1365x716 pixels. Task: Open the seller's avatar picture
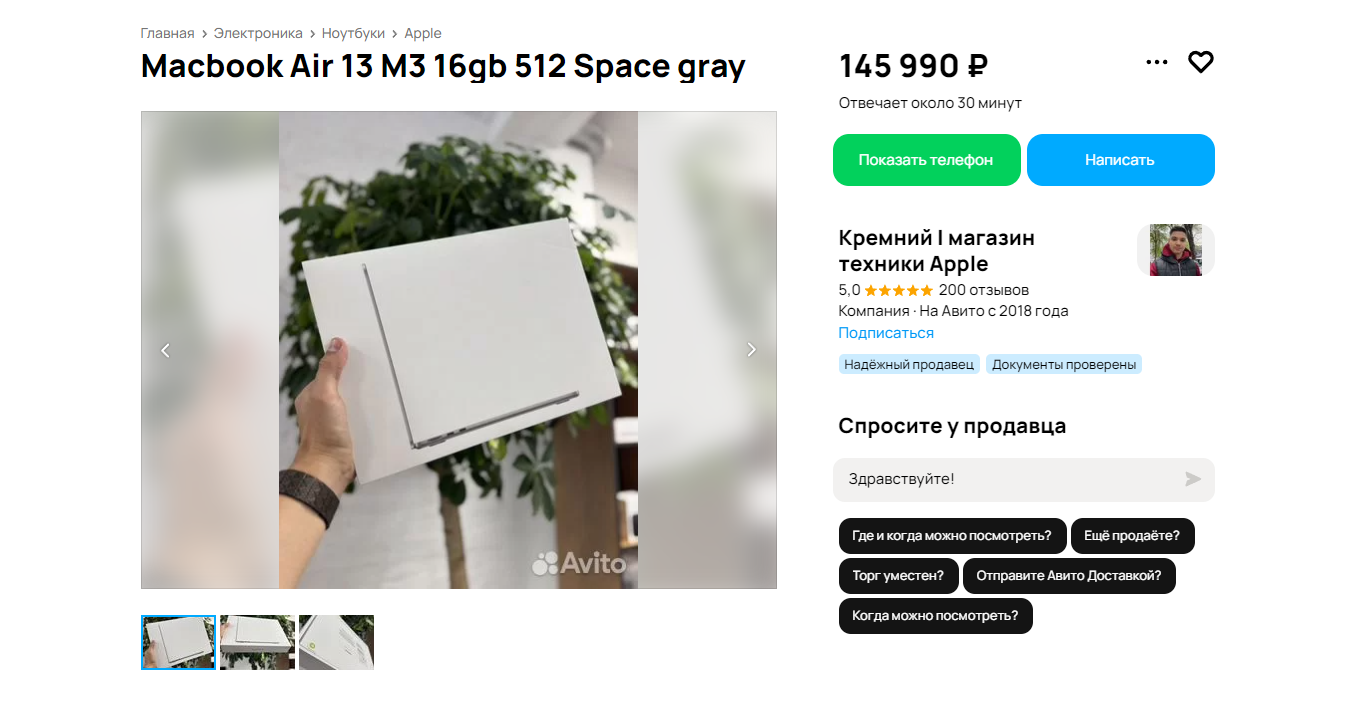(1176, 250)
